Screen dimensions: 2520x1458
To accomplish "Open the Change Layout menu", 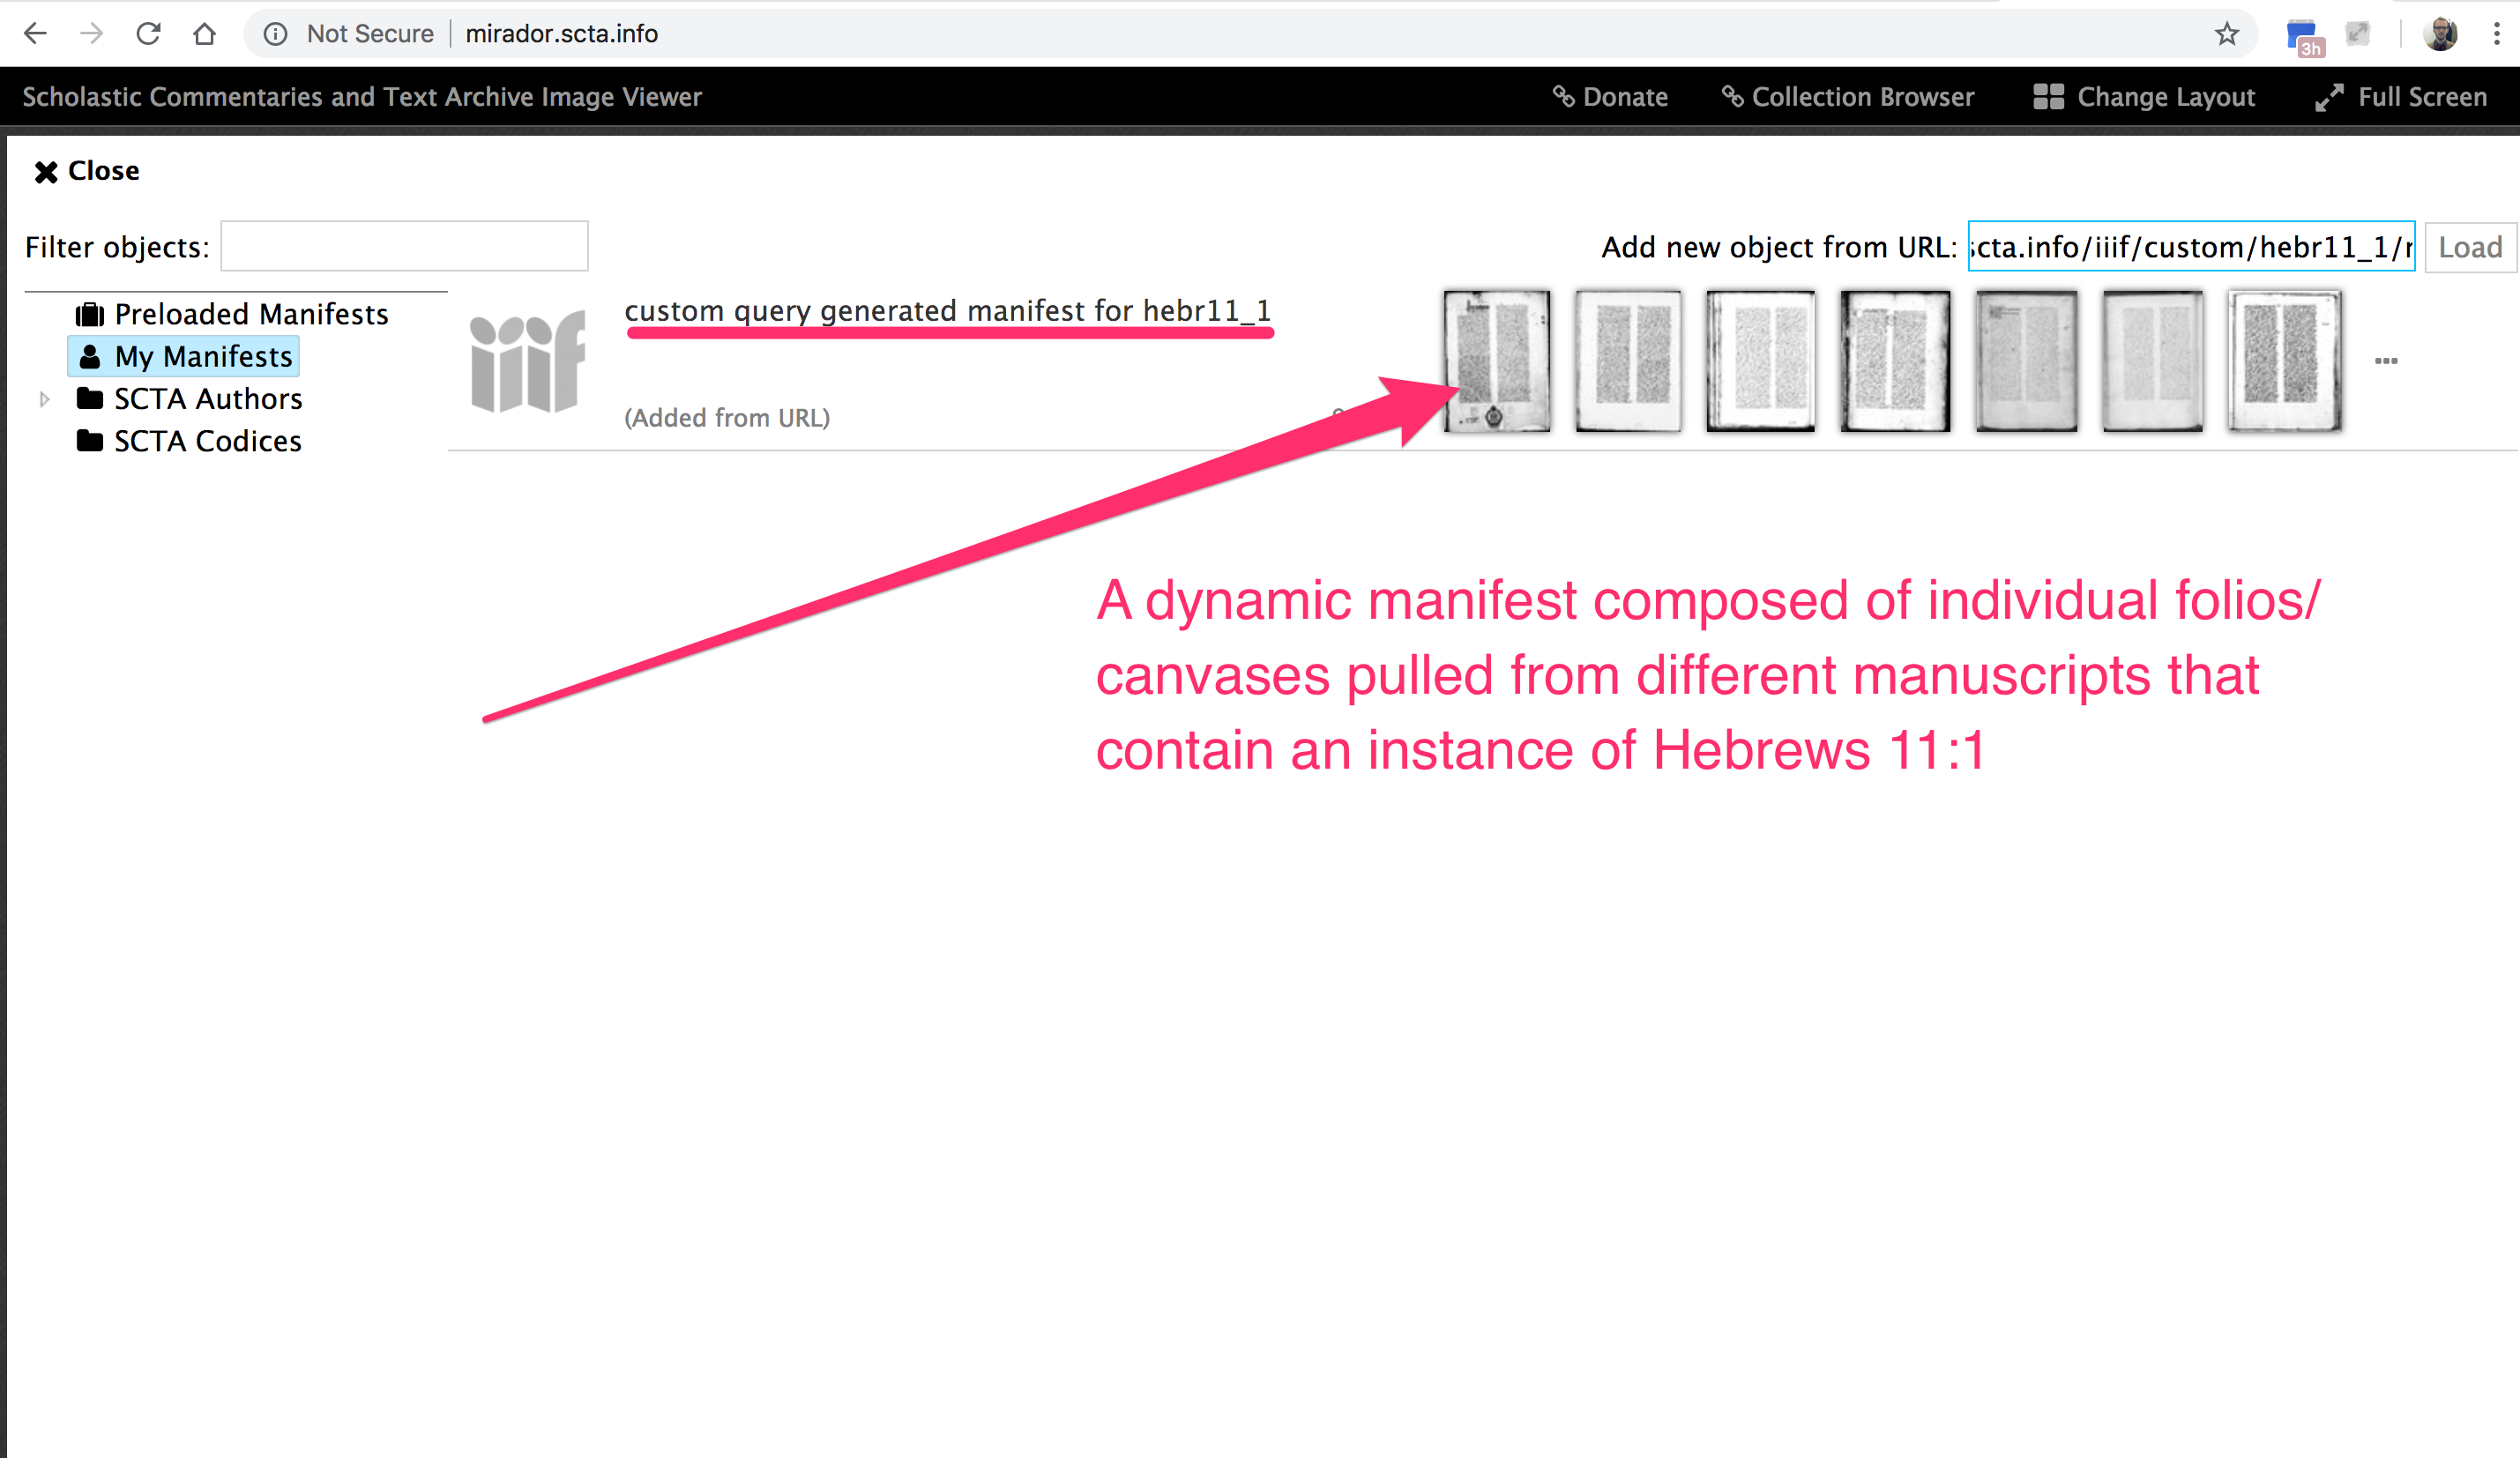I will [2144, 97].
